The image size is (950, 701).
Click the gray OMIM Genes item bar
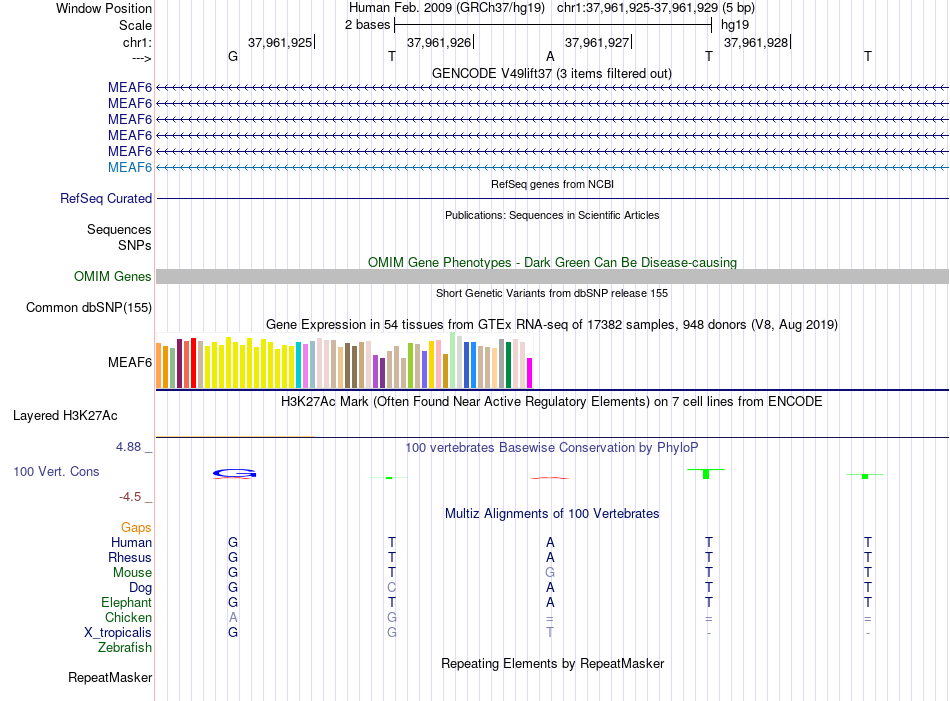pyautogui.click(x=552, y=276)
